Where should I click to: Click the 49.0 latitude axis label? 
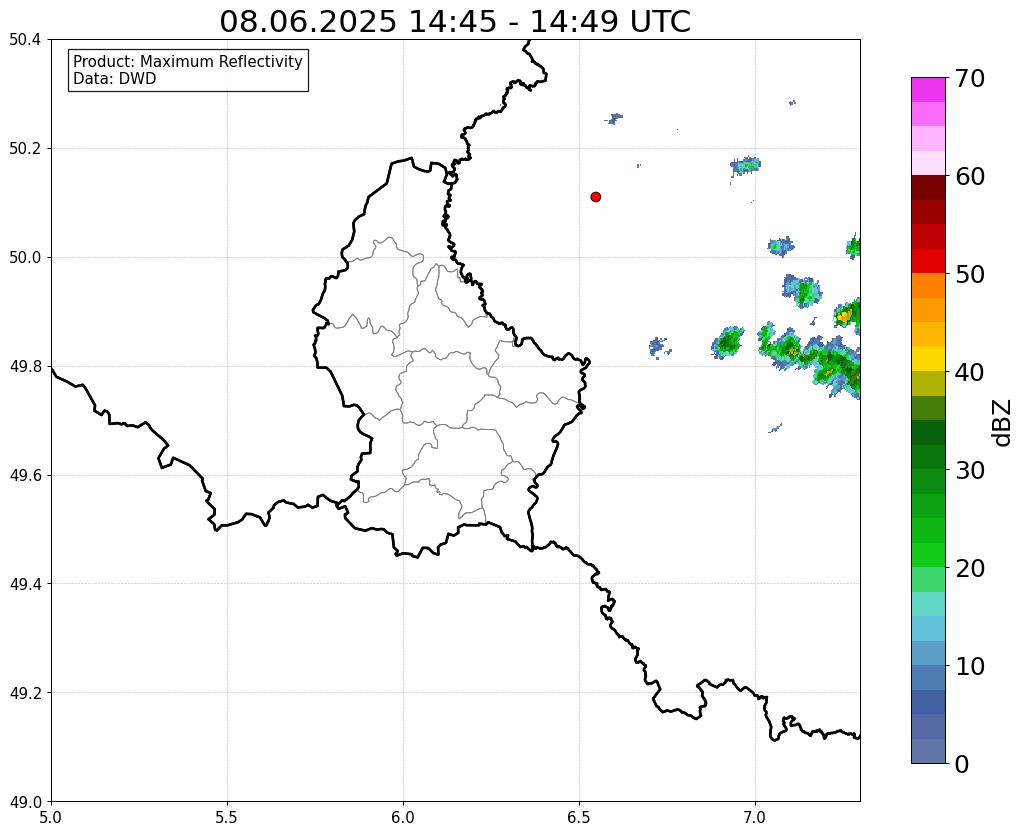coord(25,801)
